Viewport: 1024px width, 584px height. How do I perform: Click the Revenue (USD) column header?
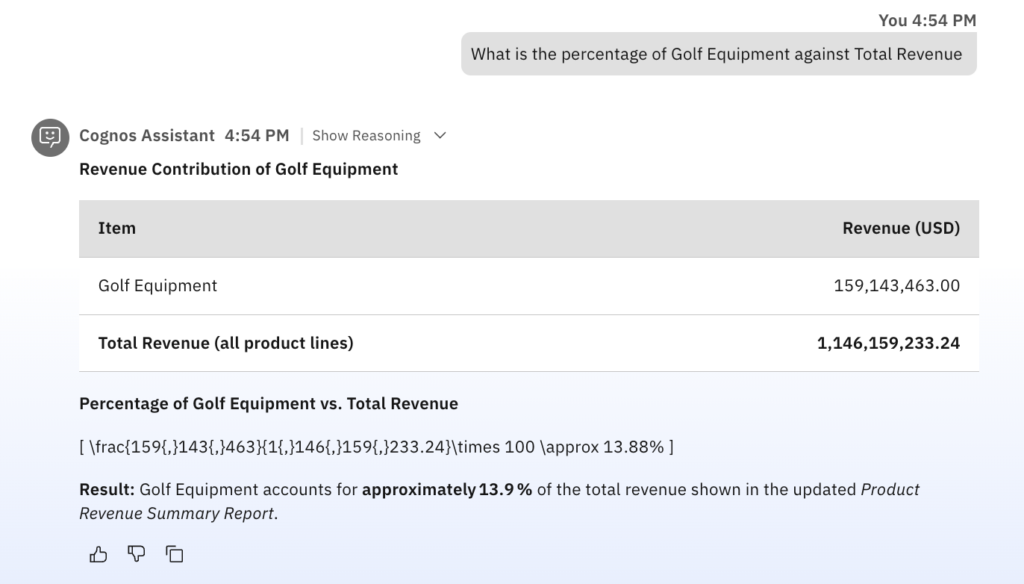coord(900,228)
